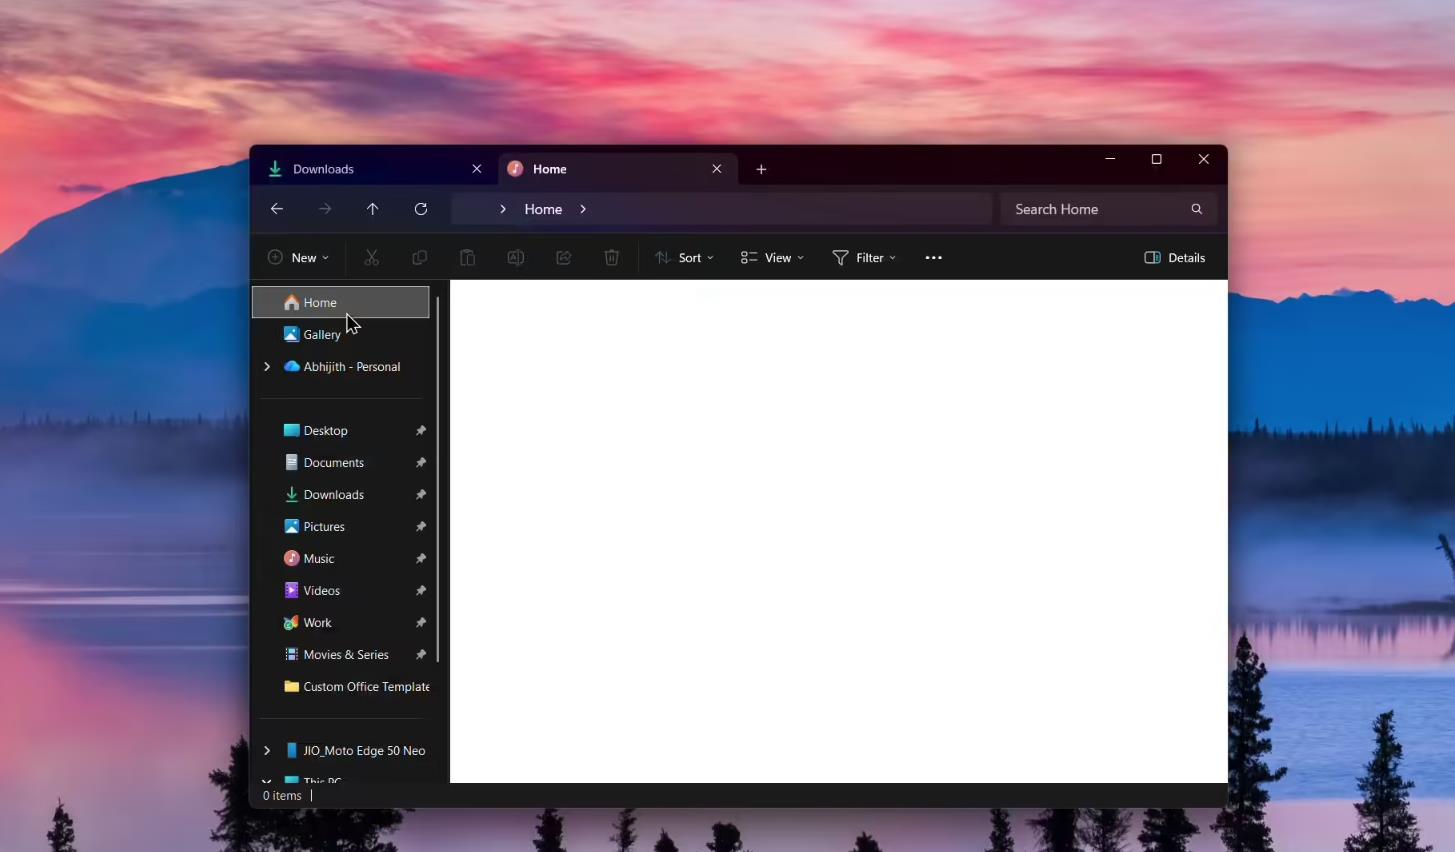Click inside the Search Home field
The width and height of the screenshot is (1455, 852).
pos(1090,209)
